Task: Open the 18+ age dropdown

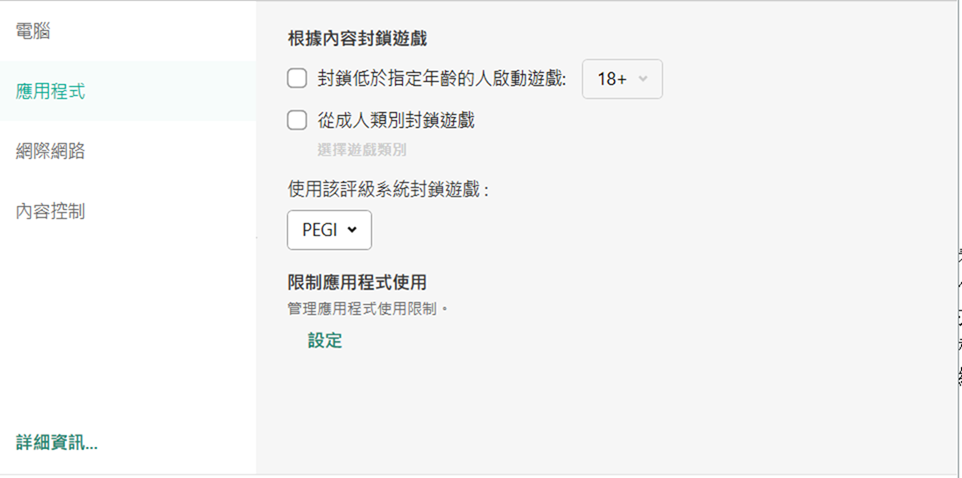Action: 621,79
